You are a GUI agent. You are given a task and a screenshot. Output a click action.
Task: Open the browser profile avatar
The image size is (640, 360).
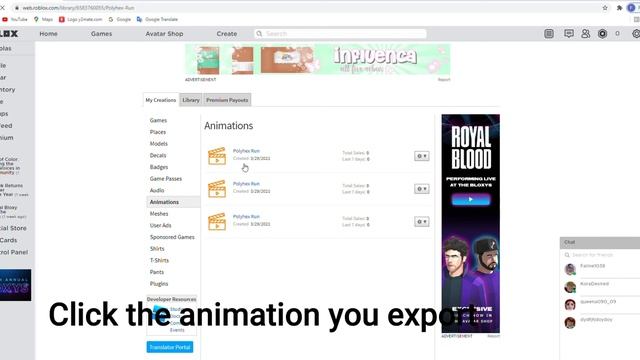pos(631,8)
